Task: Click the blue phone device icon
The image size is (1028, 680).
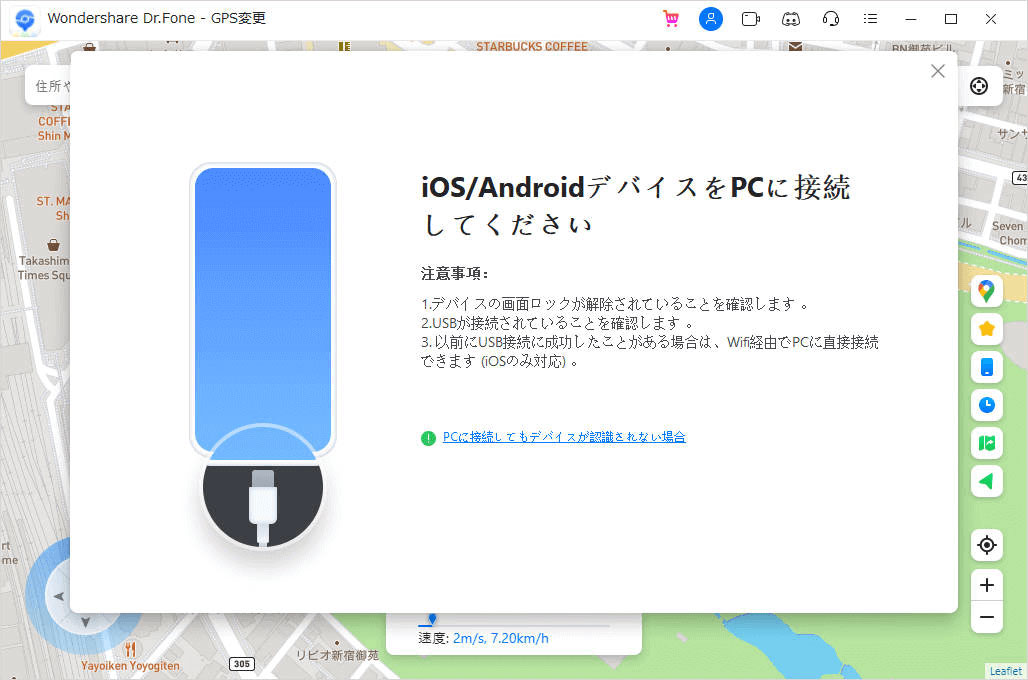Action: click(987, 367)
